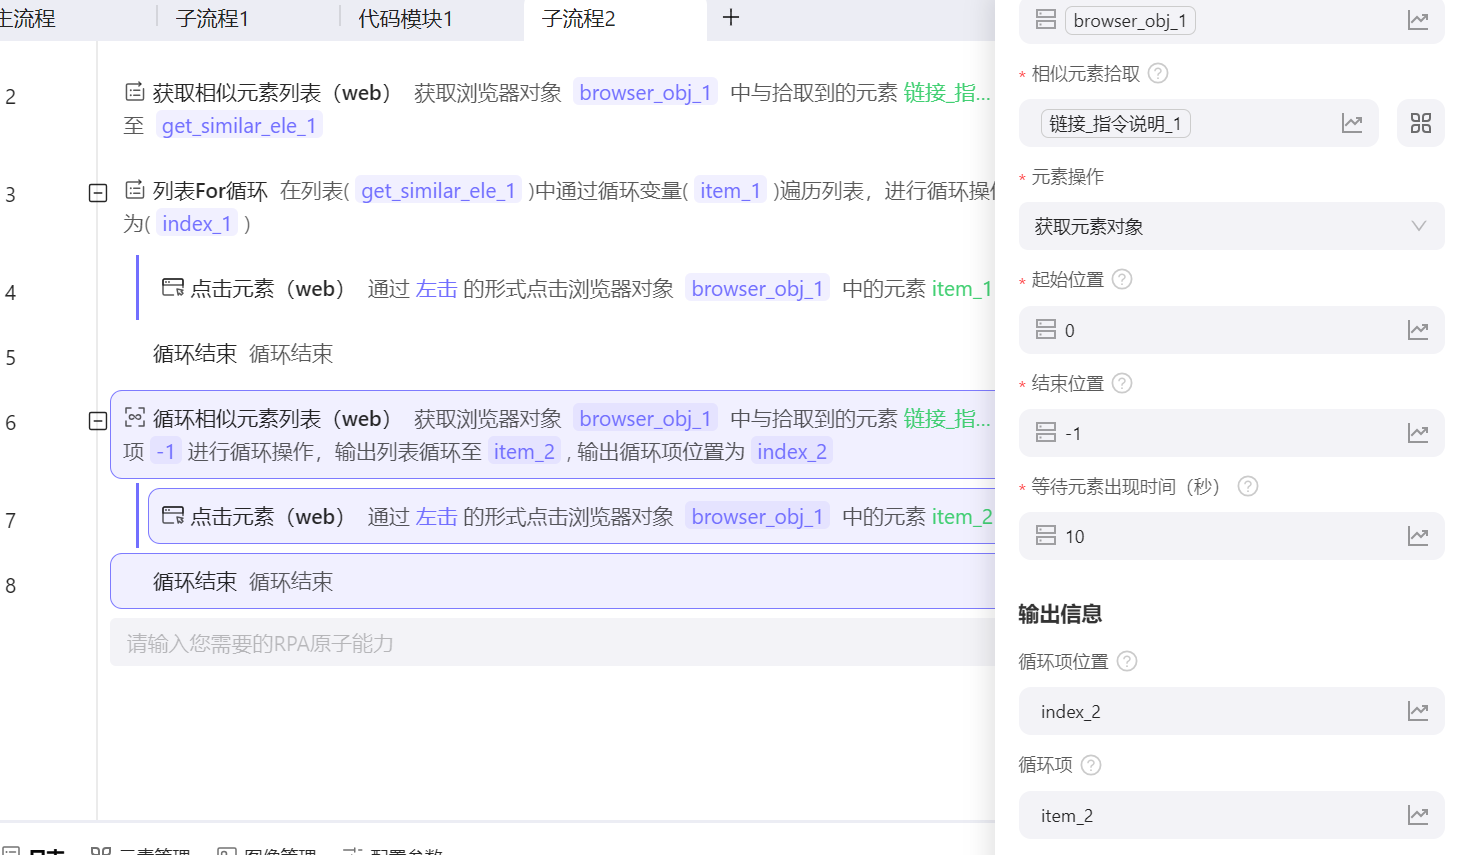Viewport: 1464px width, 855px height.
Task: Click variable icon in 起始位置 field
Action: pyautogui.click(x=1417, y=330)
